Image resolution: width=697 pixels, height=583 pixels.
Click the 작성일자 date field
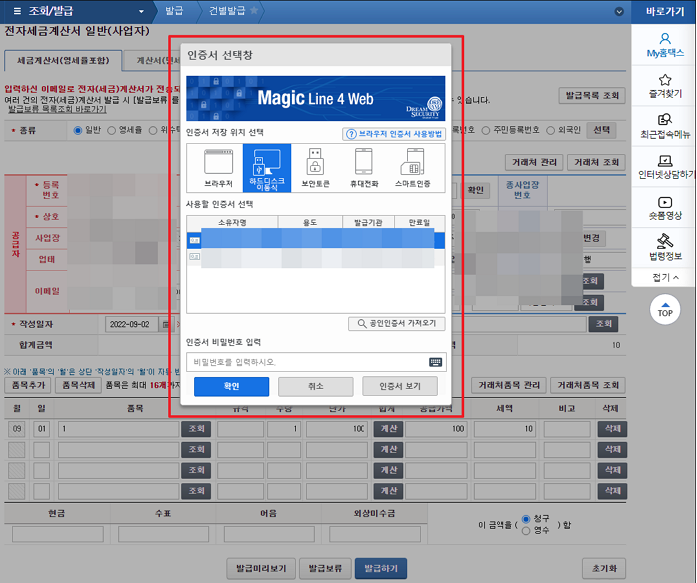pyautogui.click(x=132, y=324)
